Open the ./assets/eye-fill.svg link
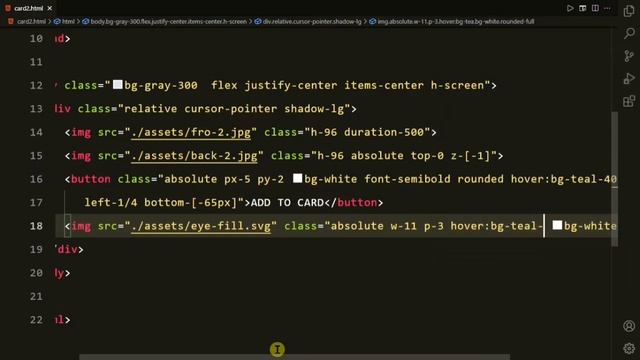 201,226
